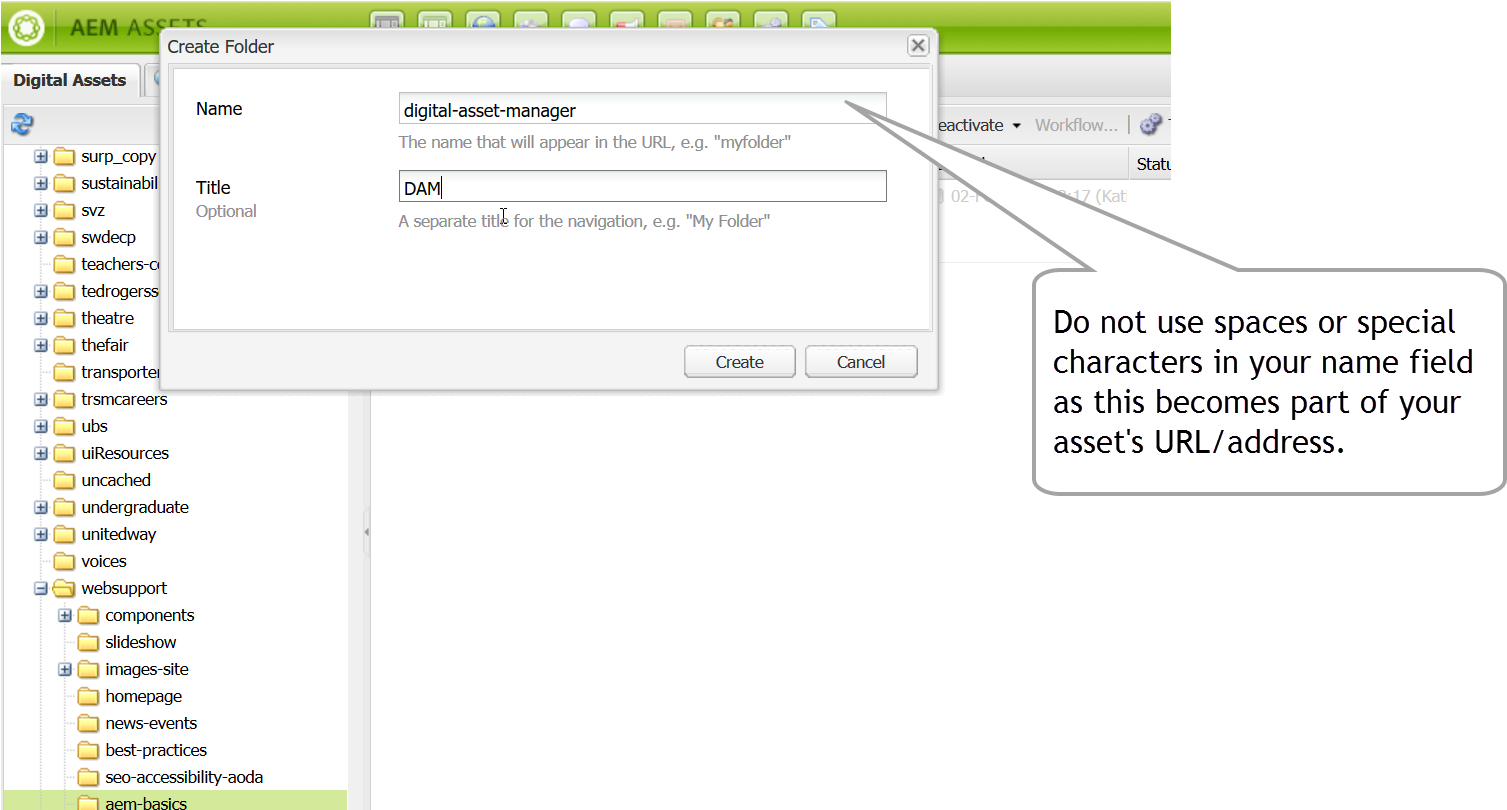Expand the thefair folder
The height and width of the screenshot is (810, 1507).
(41, 345)
